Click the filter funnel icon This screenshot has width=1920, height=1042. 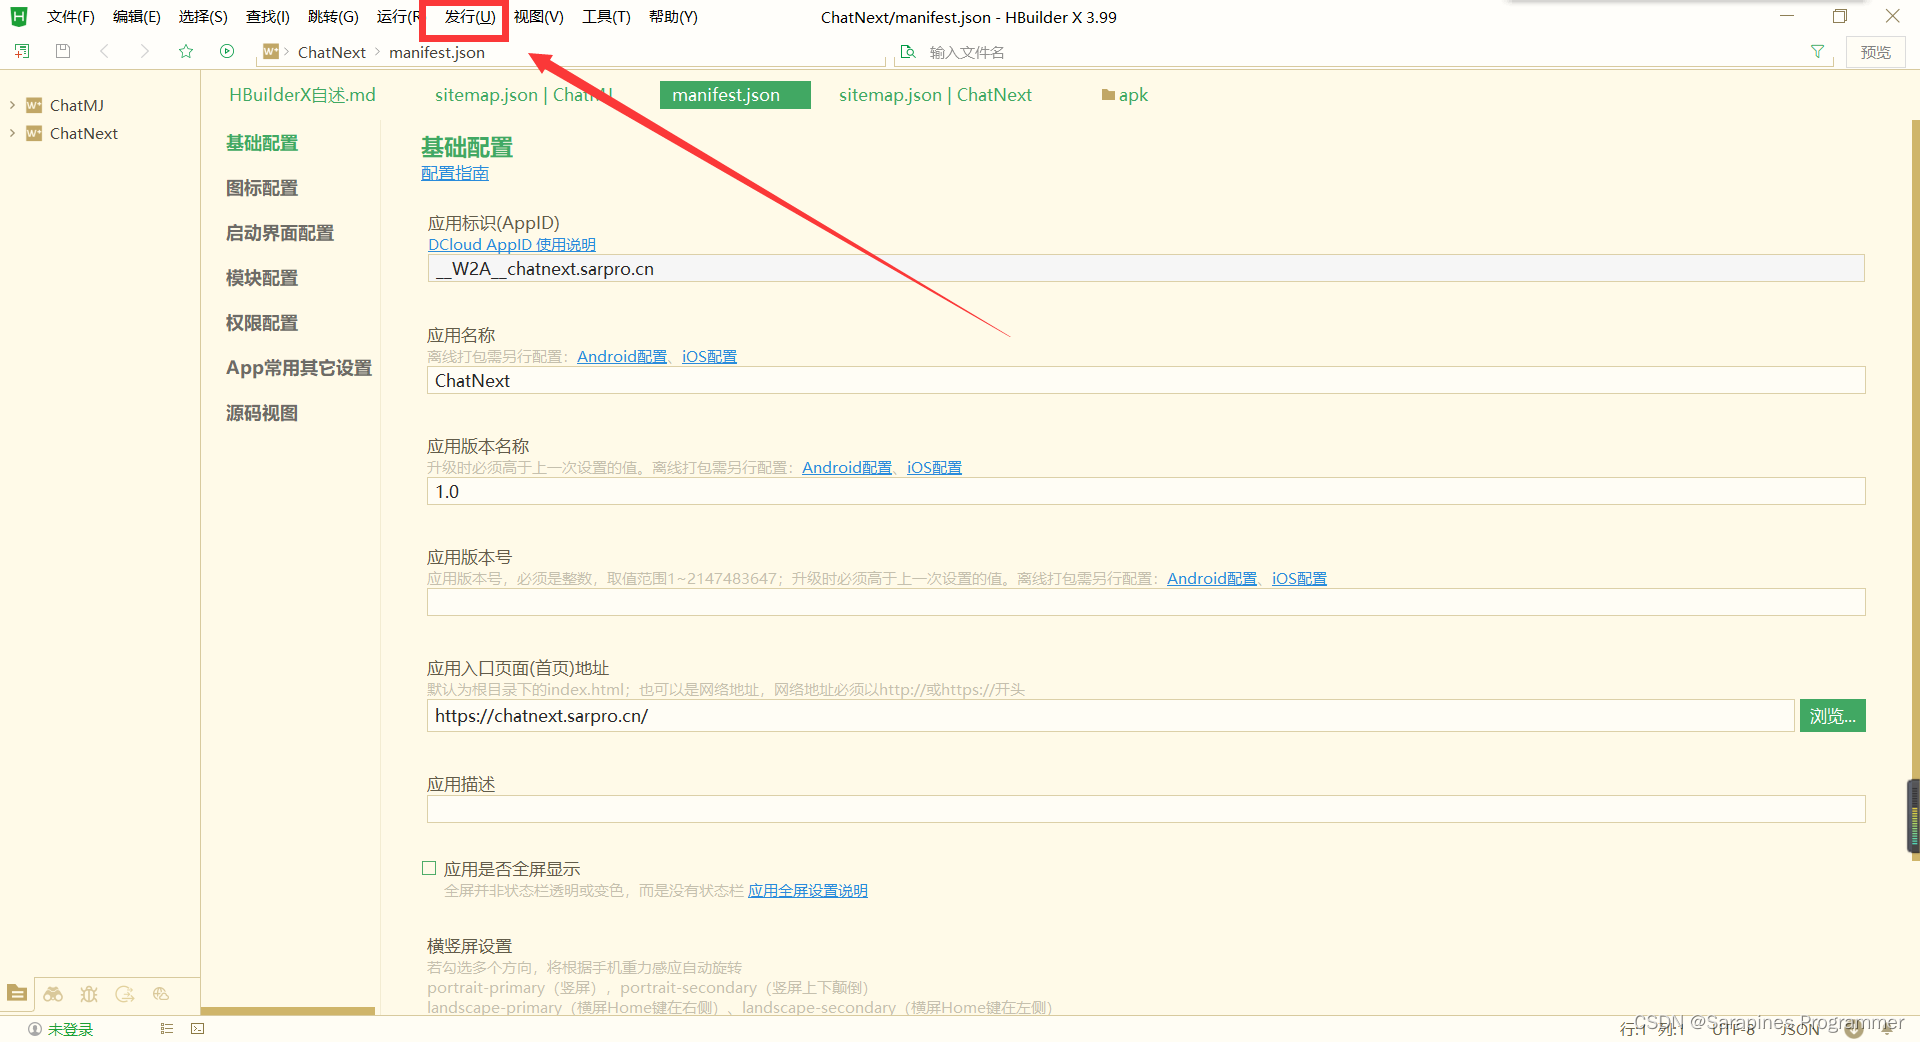1817,52
